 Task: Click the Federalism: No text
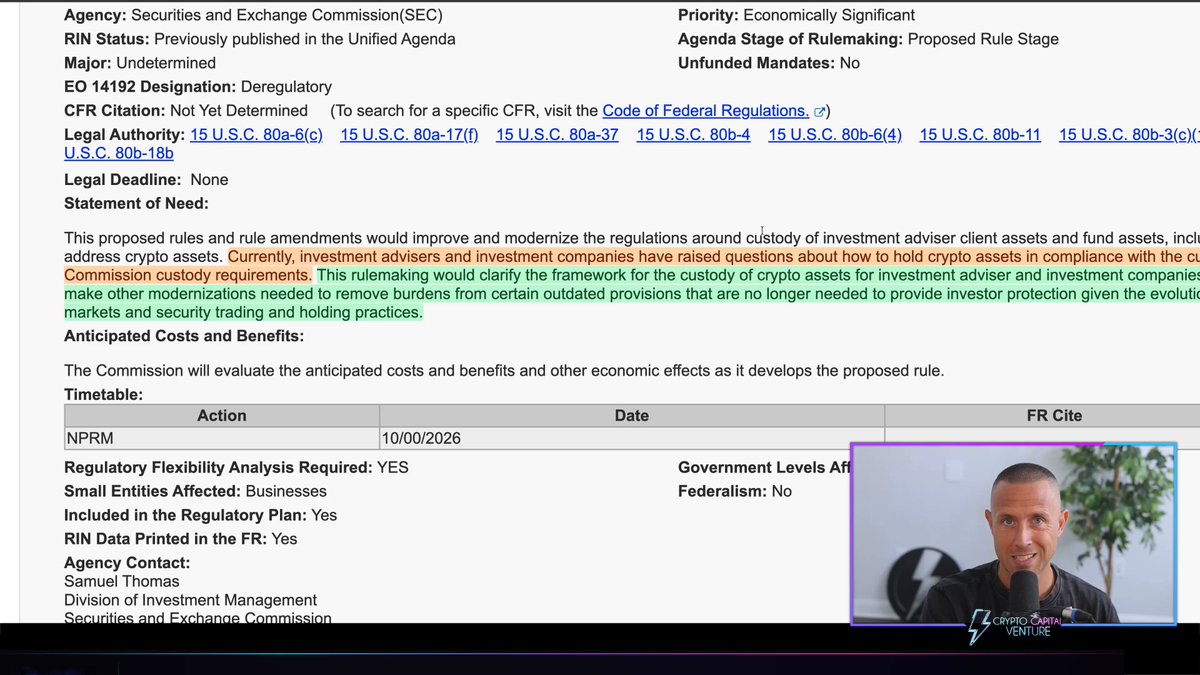pos(735,491)
